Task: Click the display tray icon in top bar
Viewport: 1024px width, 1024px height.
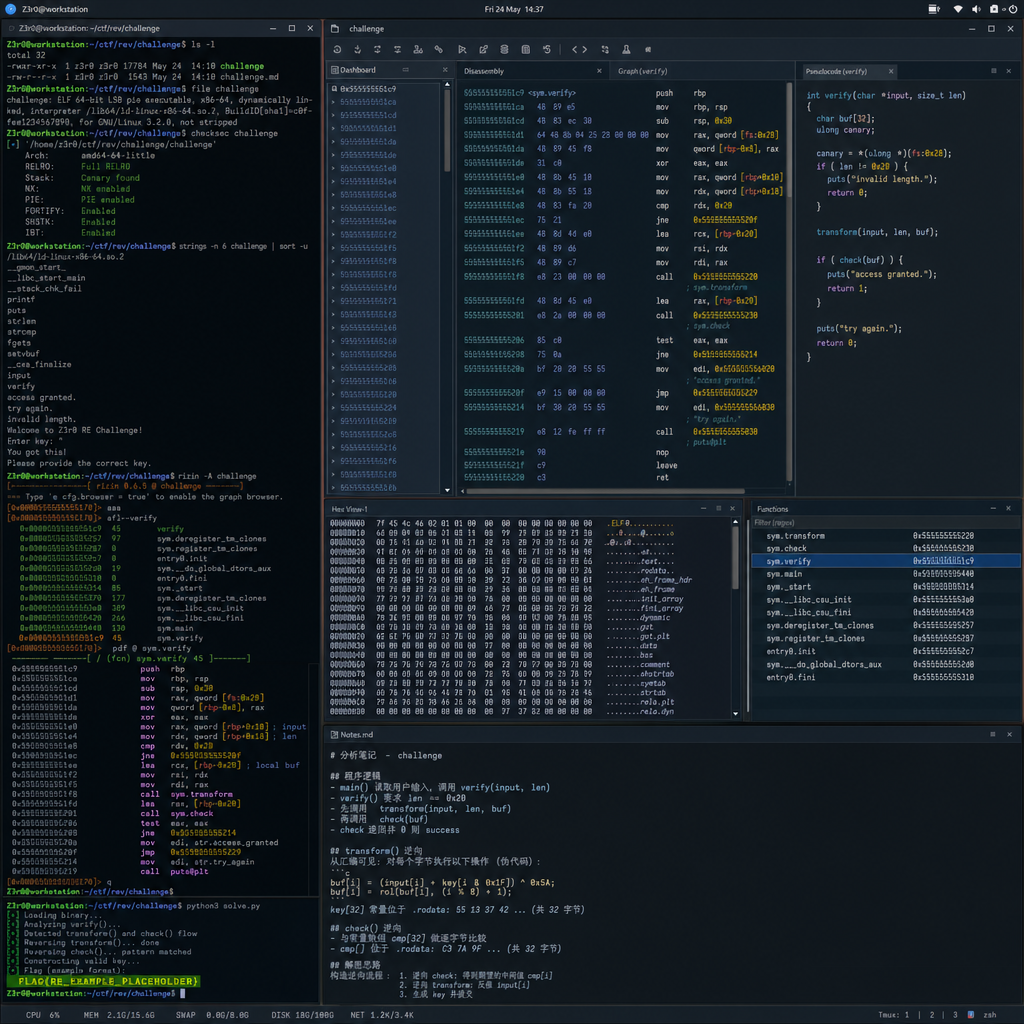Action: [x=934, y=9]
